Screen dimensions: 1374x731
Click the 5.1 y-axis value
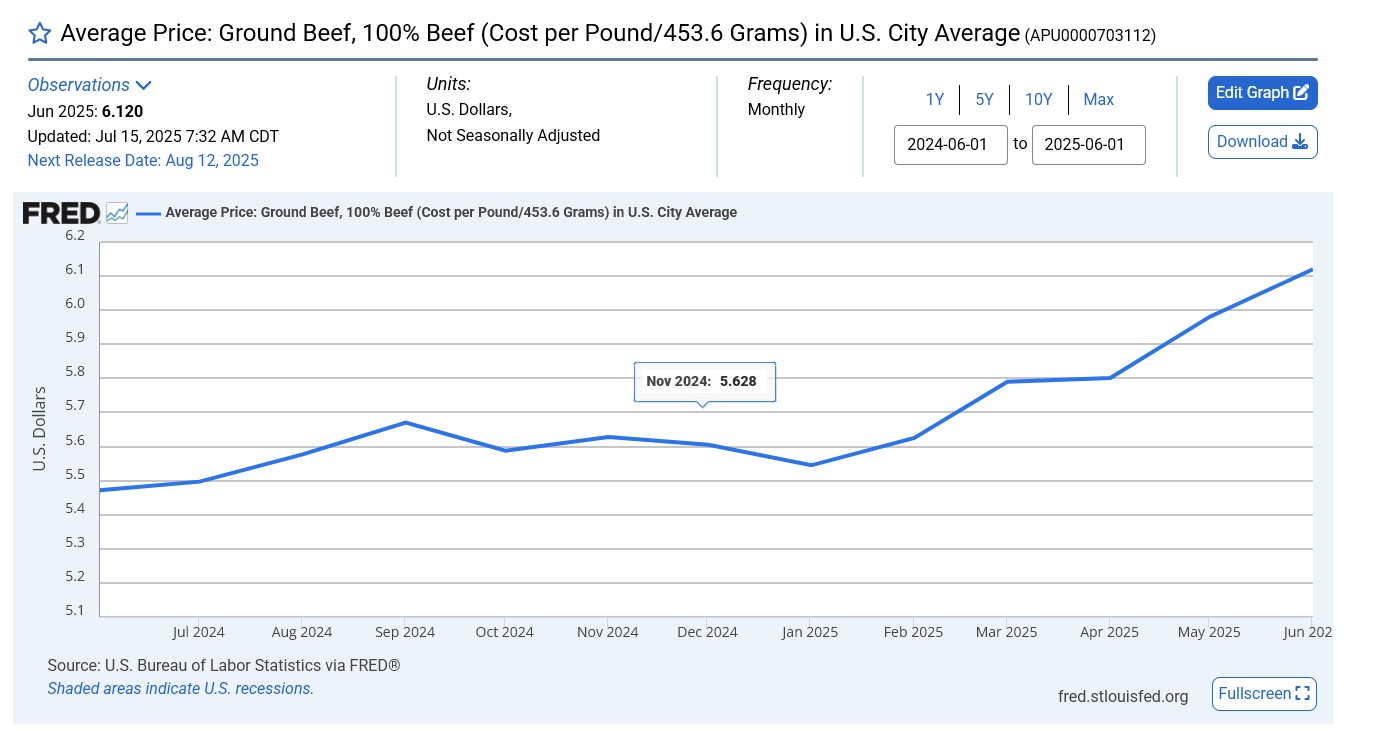[x=75, y=611]
